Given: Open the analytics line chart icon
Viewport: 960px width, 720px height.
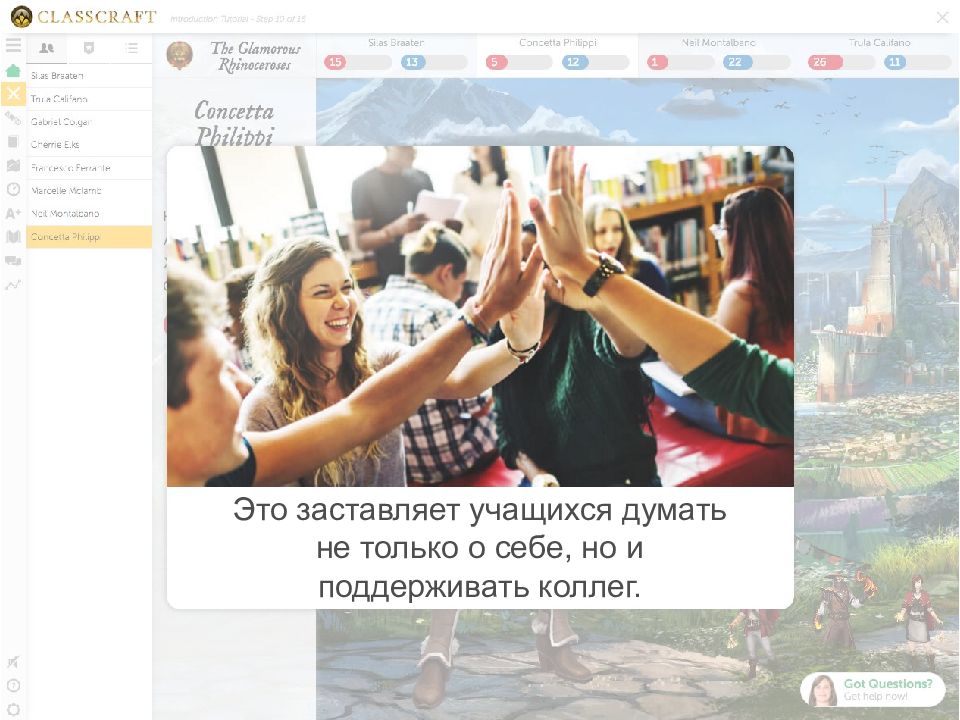Looking at the screenshot, I should coord(13,284).
